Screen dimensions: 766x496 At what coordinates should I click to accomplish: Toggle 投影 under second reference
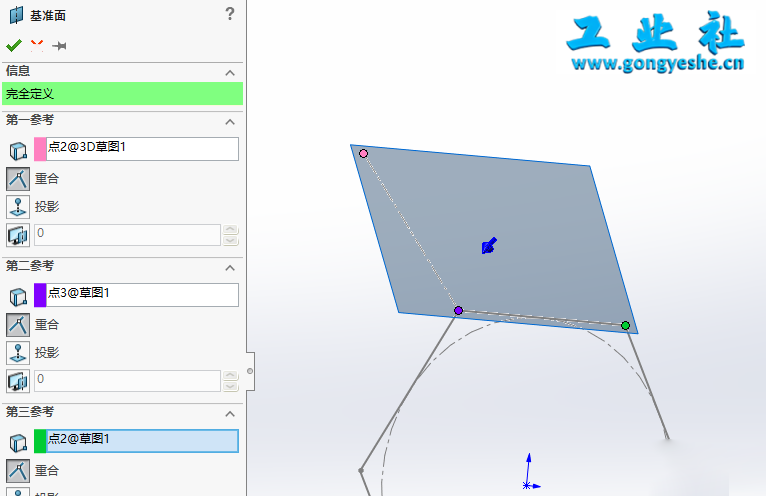pos(18,353)
